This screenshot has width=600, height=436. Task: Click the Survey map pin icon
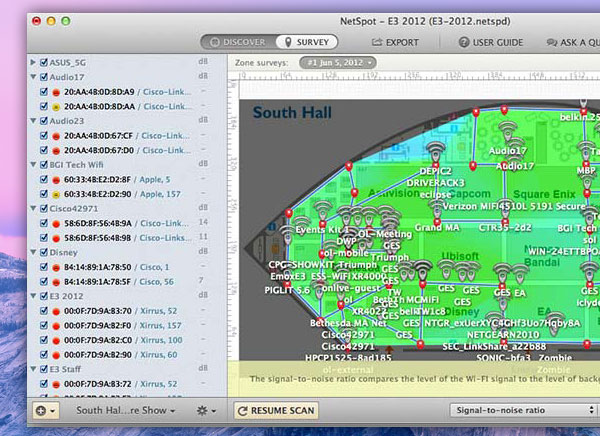coord(288,42)
